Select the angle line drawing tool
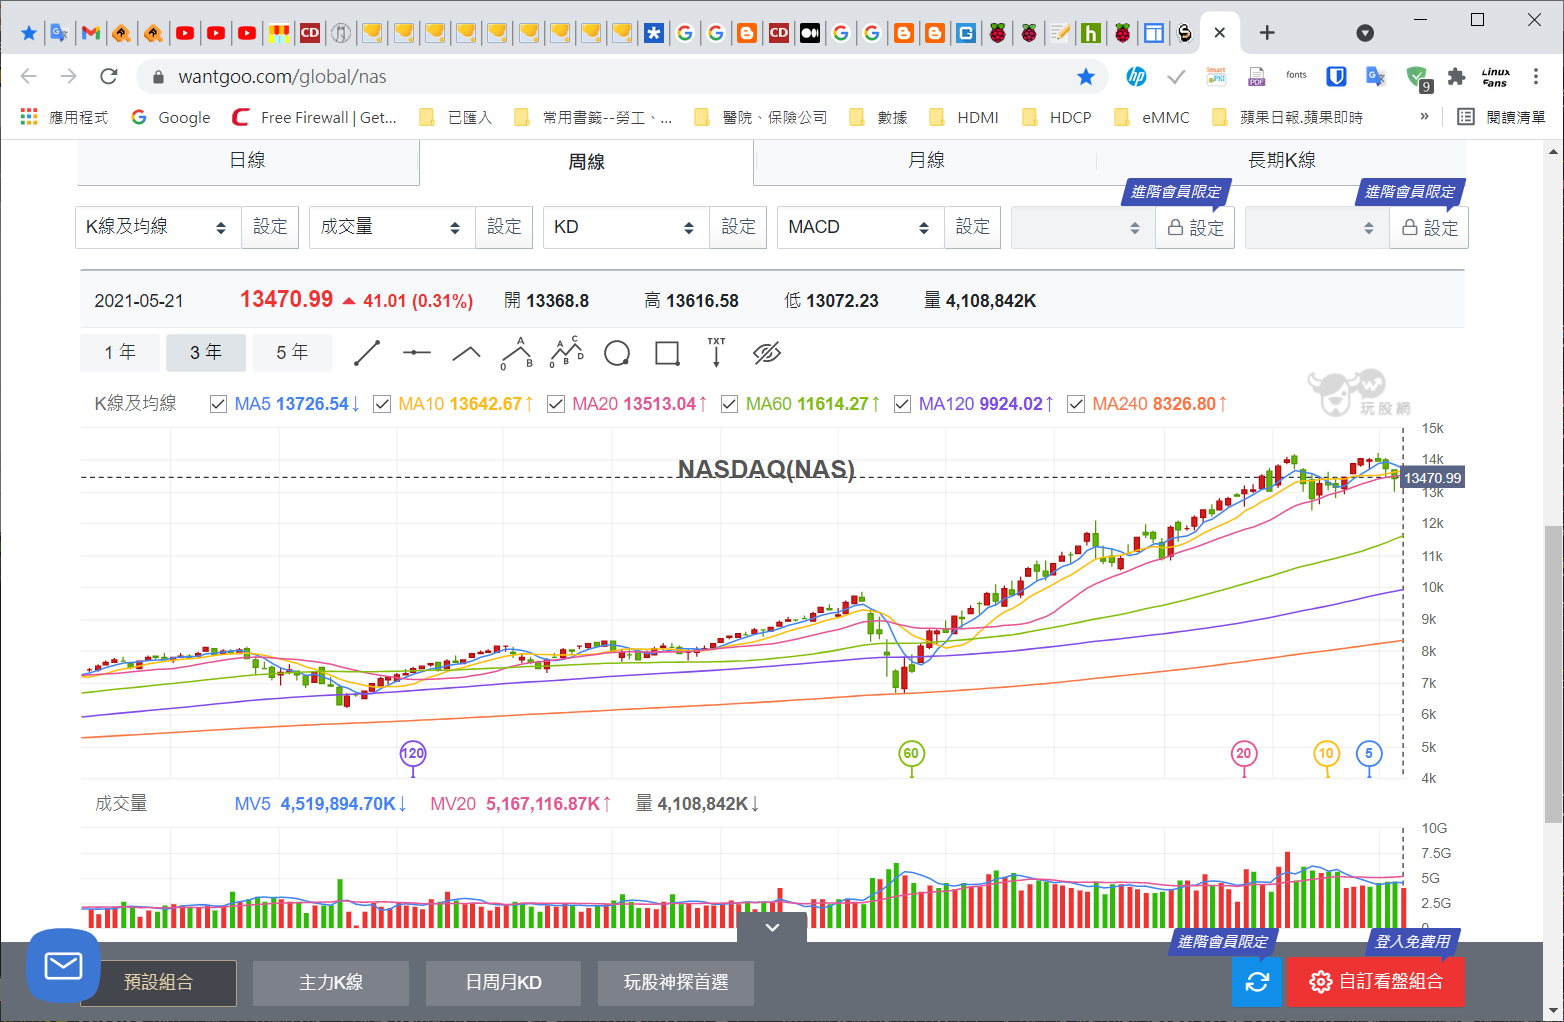The width and height of the screenshot is (1564, 1022). pyautogui.click(x=467, y=353)
